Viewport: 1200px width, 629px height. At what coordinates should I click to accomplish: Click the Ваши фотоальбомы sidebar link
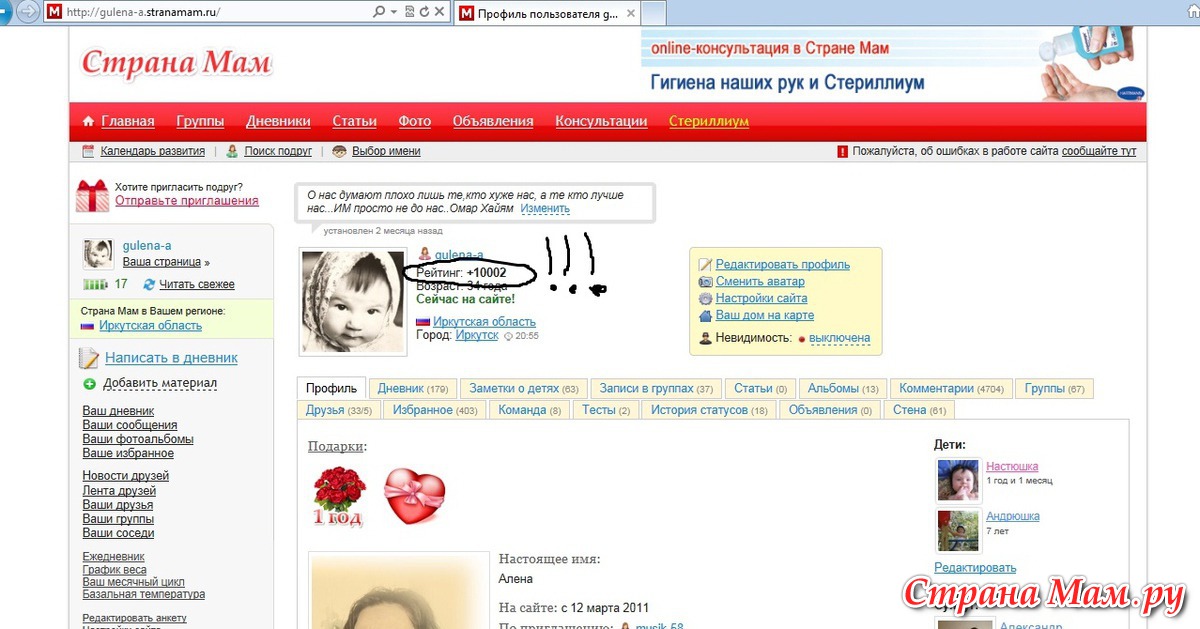point(138,439)
